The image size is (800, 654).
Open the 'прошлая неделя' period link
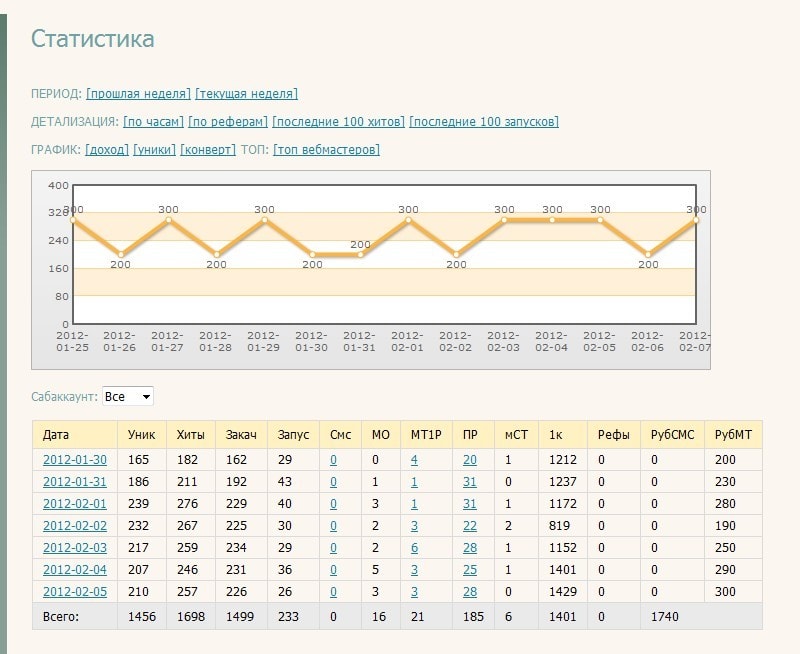[x=138, y=94]
